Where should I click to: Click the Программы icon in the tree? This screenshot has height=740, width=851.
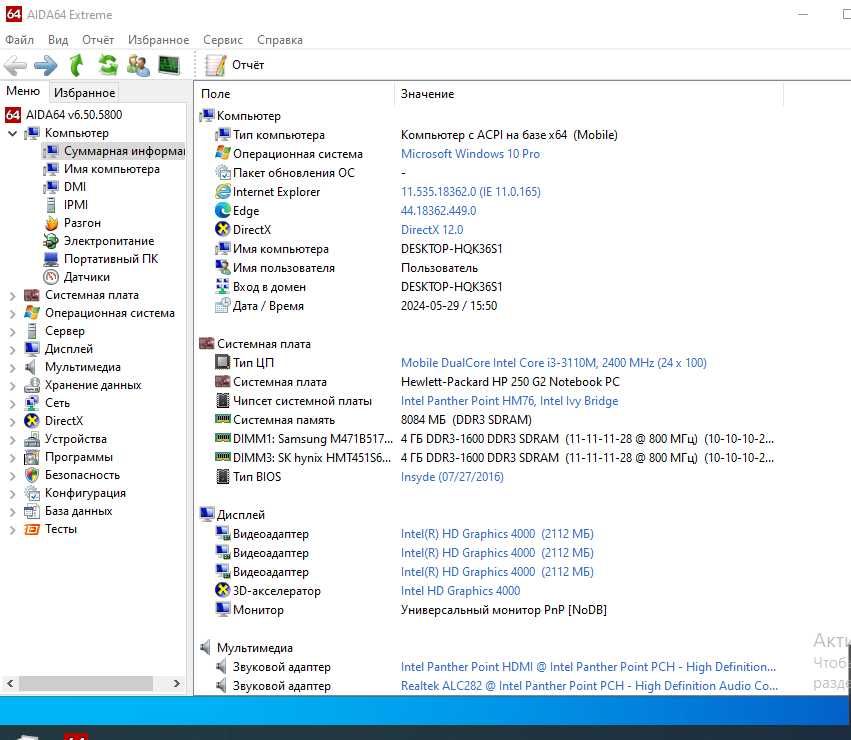pyautogui.click(x=32, y=457)
